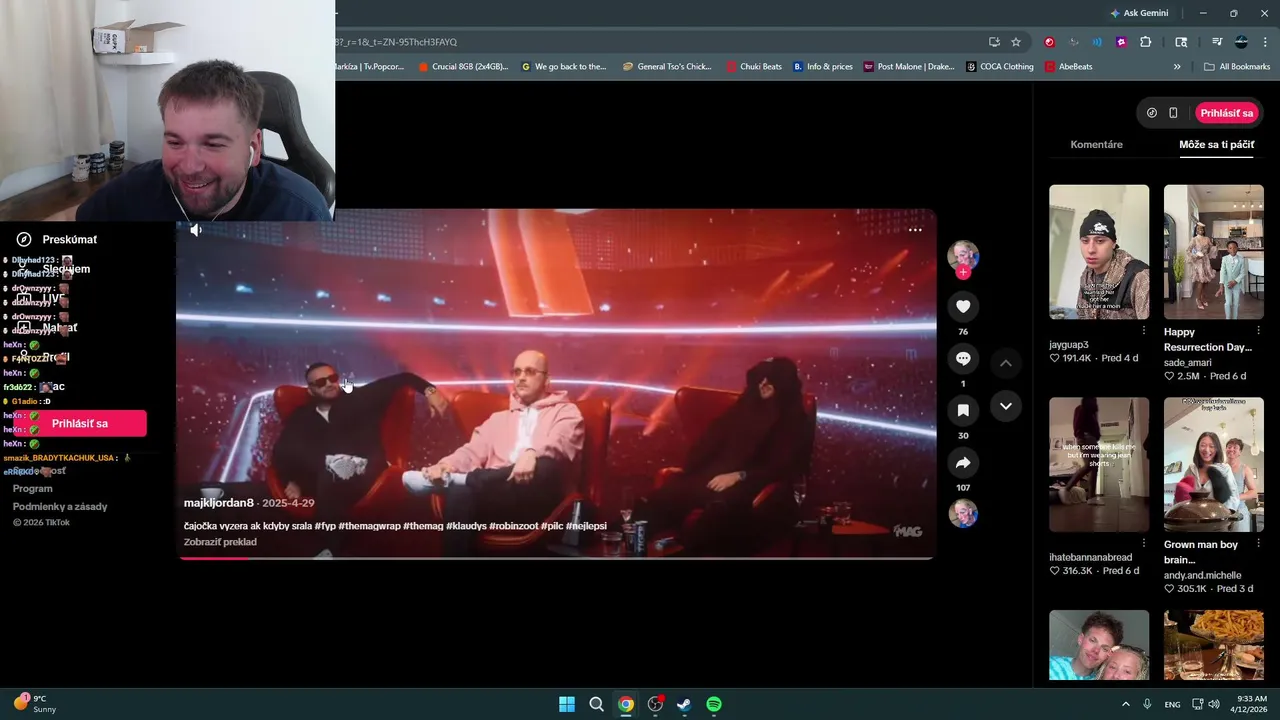Open the AbeBeats bookmark

pyautogui.click(x=1068, y=67)
